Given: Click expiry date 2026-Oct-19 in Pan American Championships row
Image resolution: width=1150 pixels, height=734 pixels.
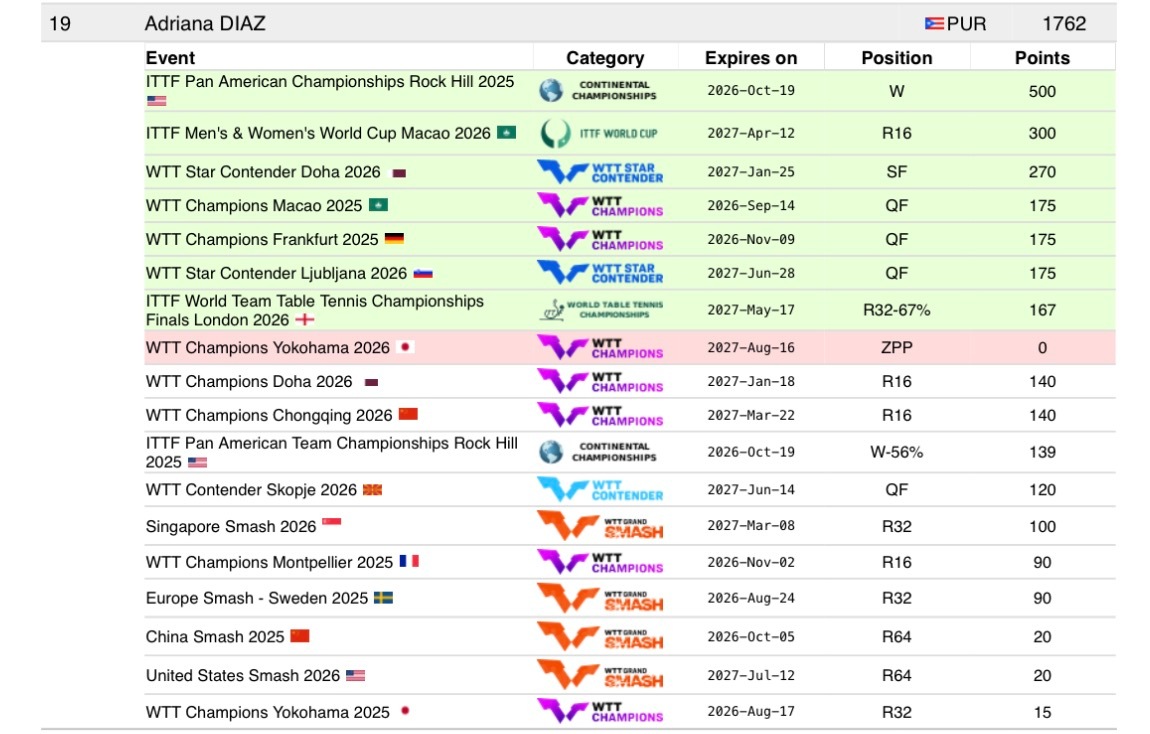Looking at the screenshot, I should (x=751, y=91).
